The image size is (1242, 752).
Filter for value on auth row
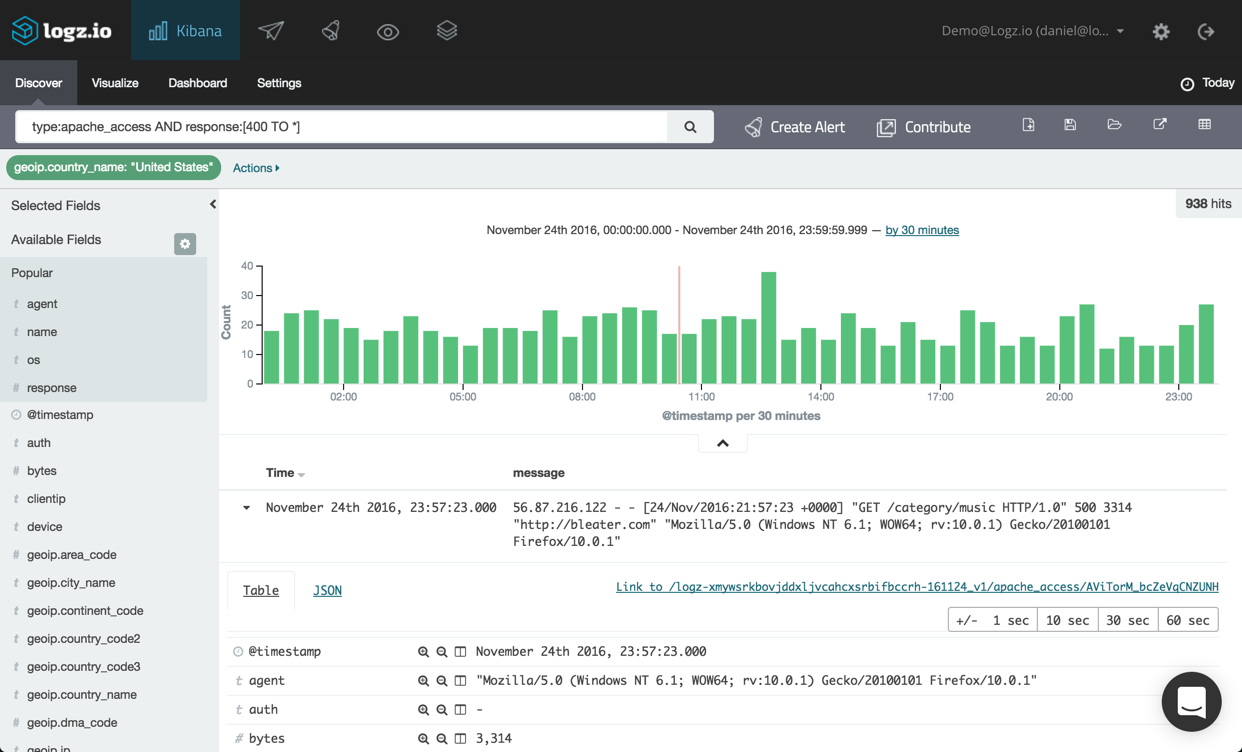pos(423,710)
